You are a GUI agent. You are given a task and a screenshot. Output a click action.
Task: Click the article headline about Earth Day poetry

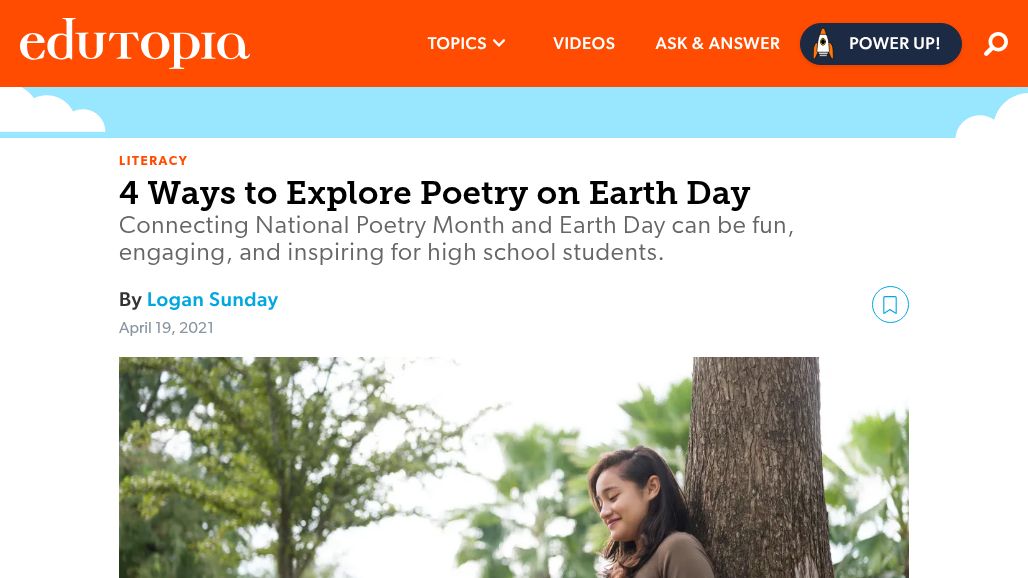[434, 192]
